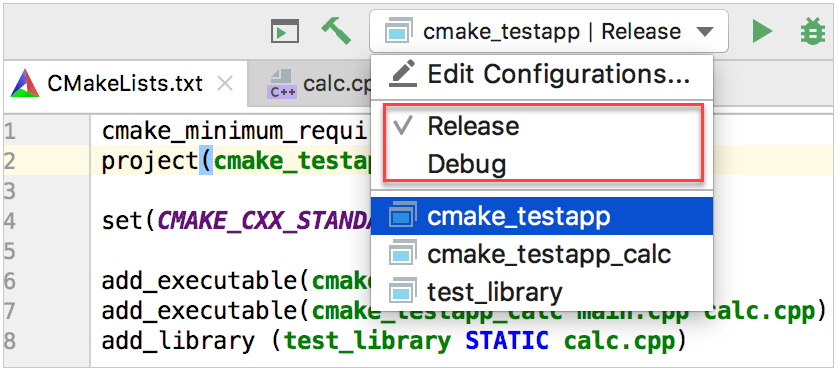
Task: Choose cmake_testapp_calc from the target list
Action: [x=542, y=254]
